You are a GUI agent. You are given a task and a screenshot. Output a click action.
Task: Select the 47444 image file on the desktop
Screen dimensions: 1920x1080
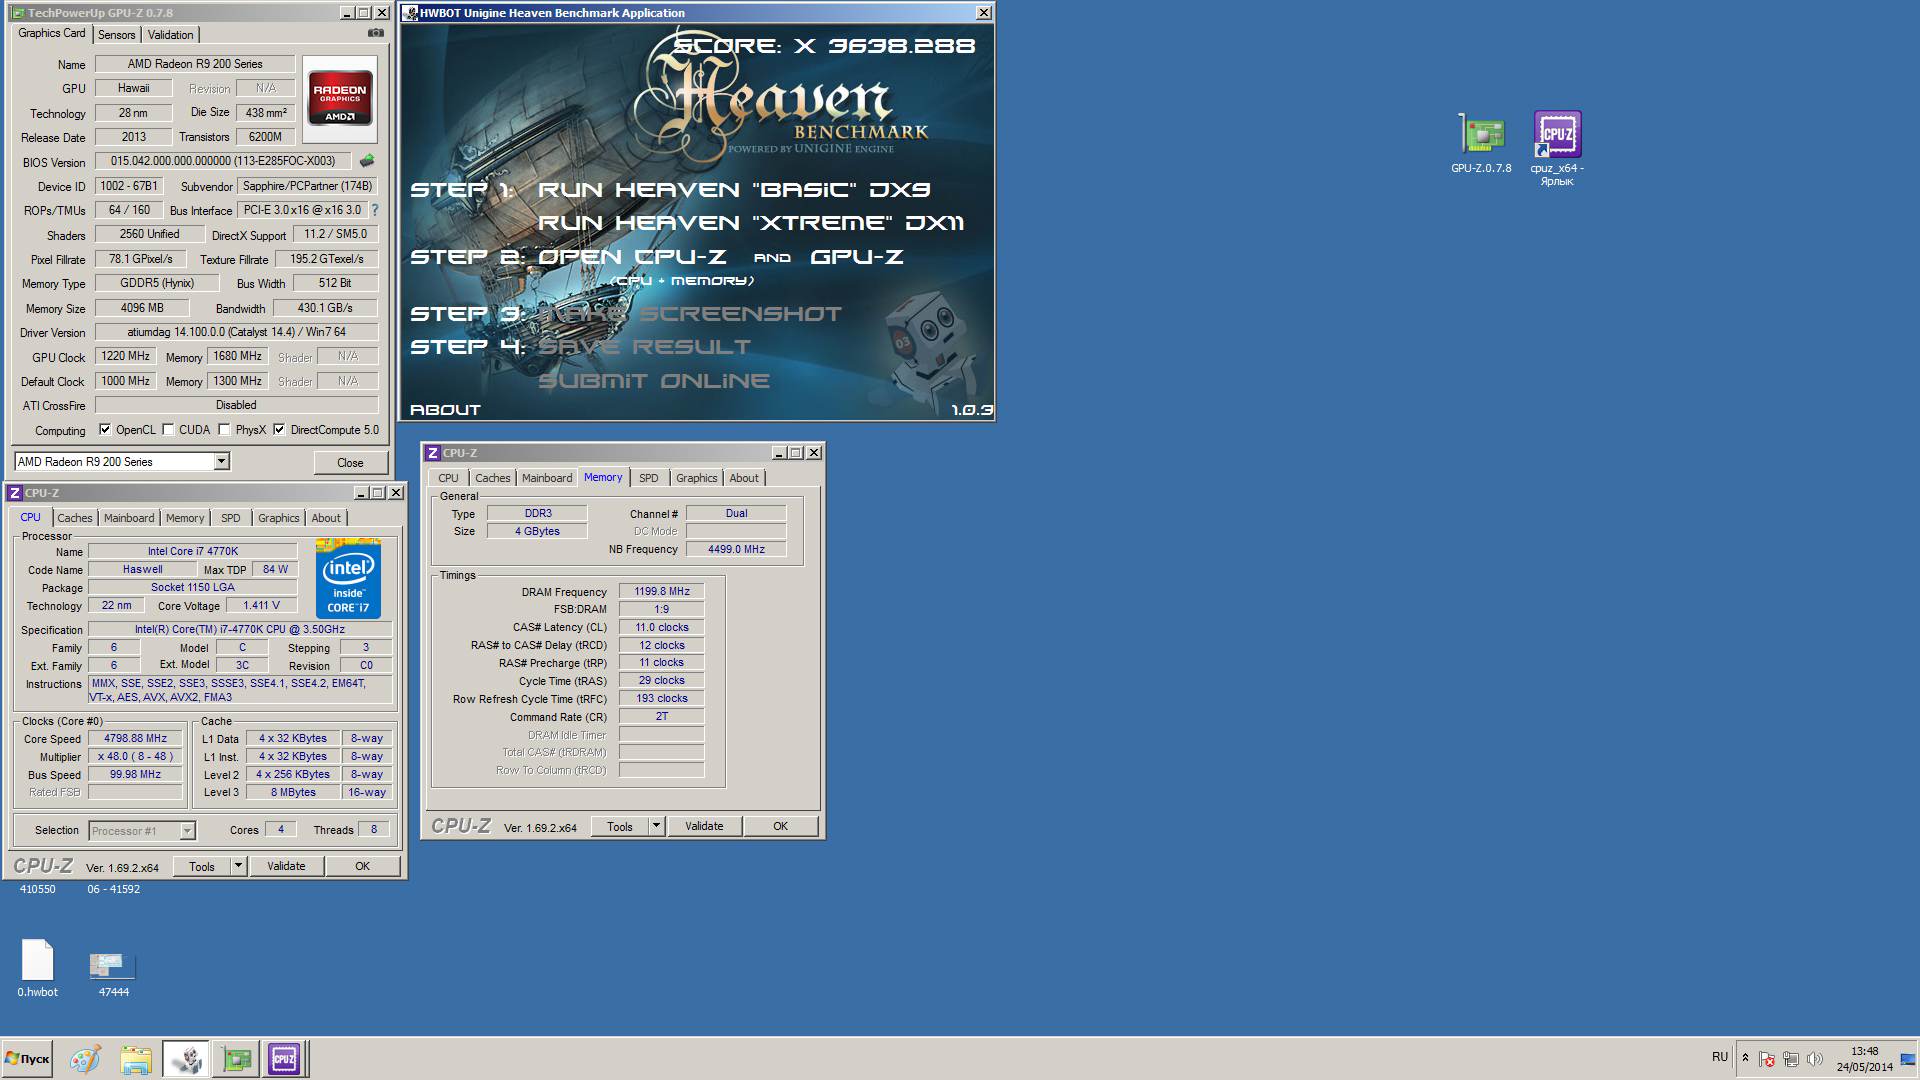tap(113, 974)
